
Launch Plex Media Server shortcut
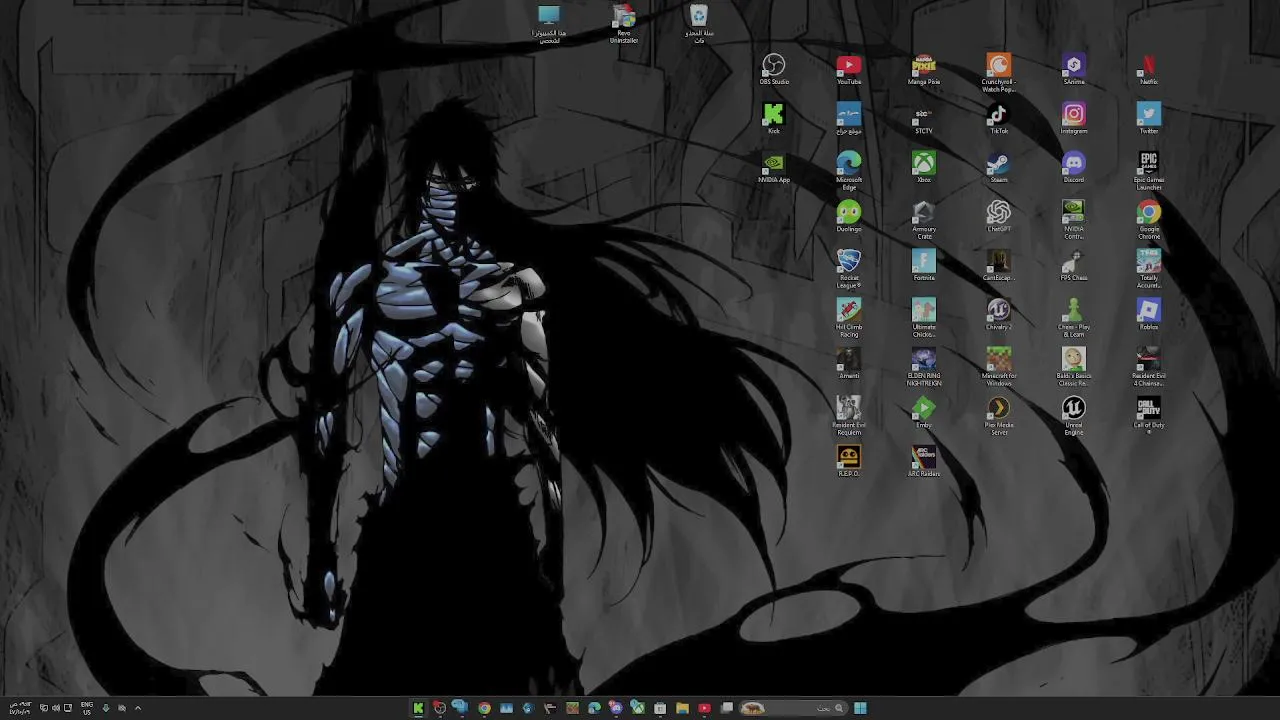[x=999, y=416]
